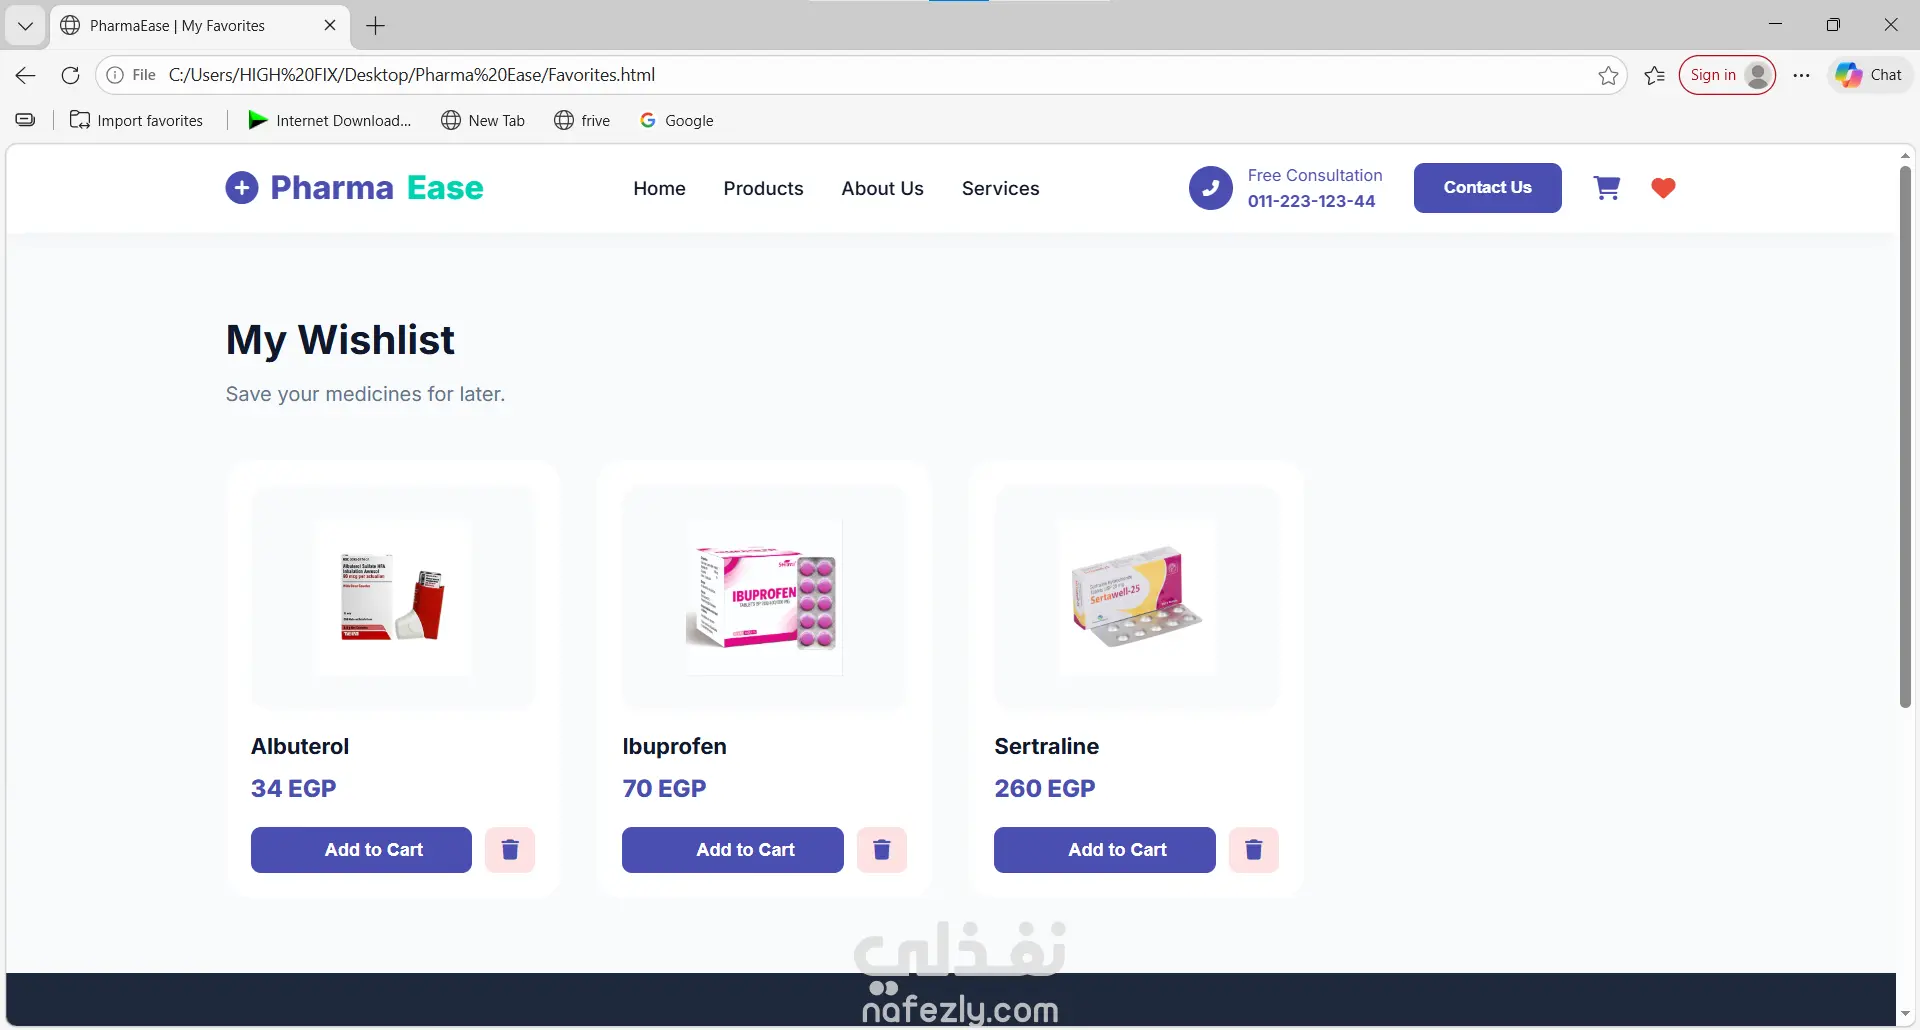Open browser settings three-dots menu

point(1801,75)
